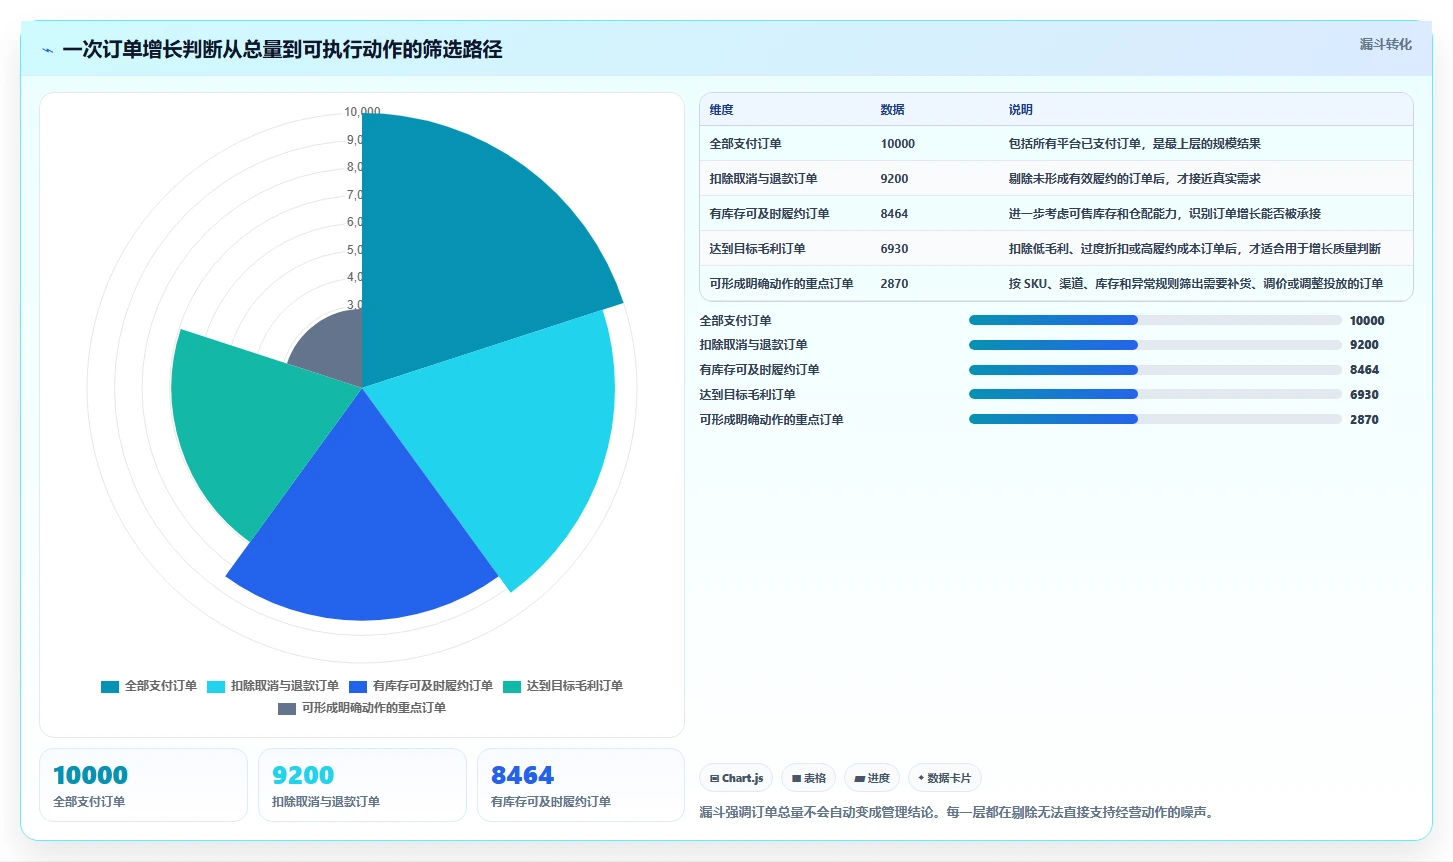This screenshot has width=1453, height=862.
Task: Open the 9200 扣除取消与退款订单 data card
Action: tap(362, 785)
